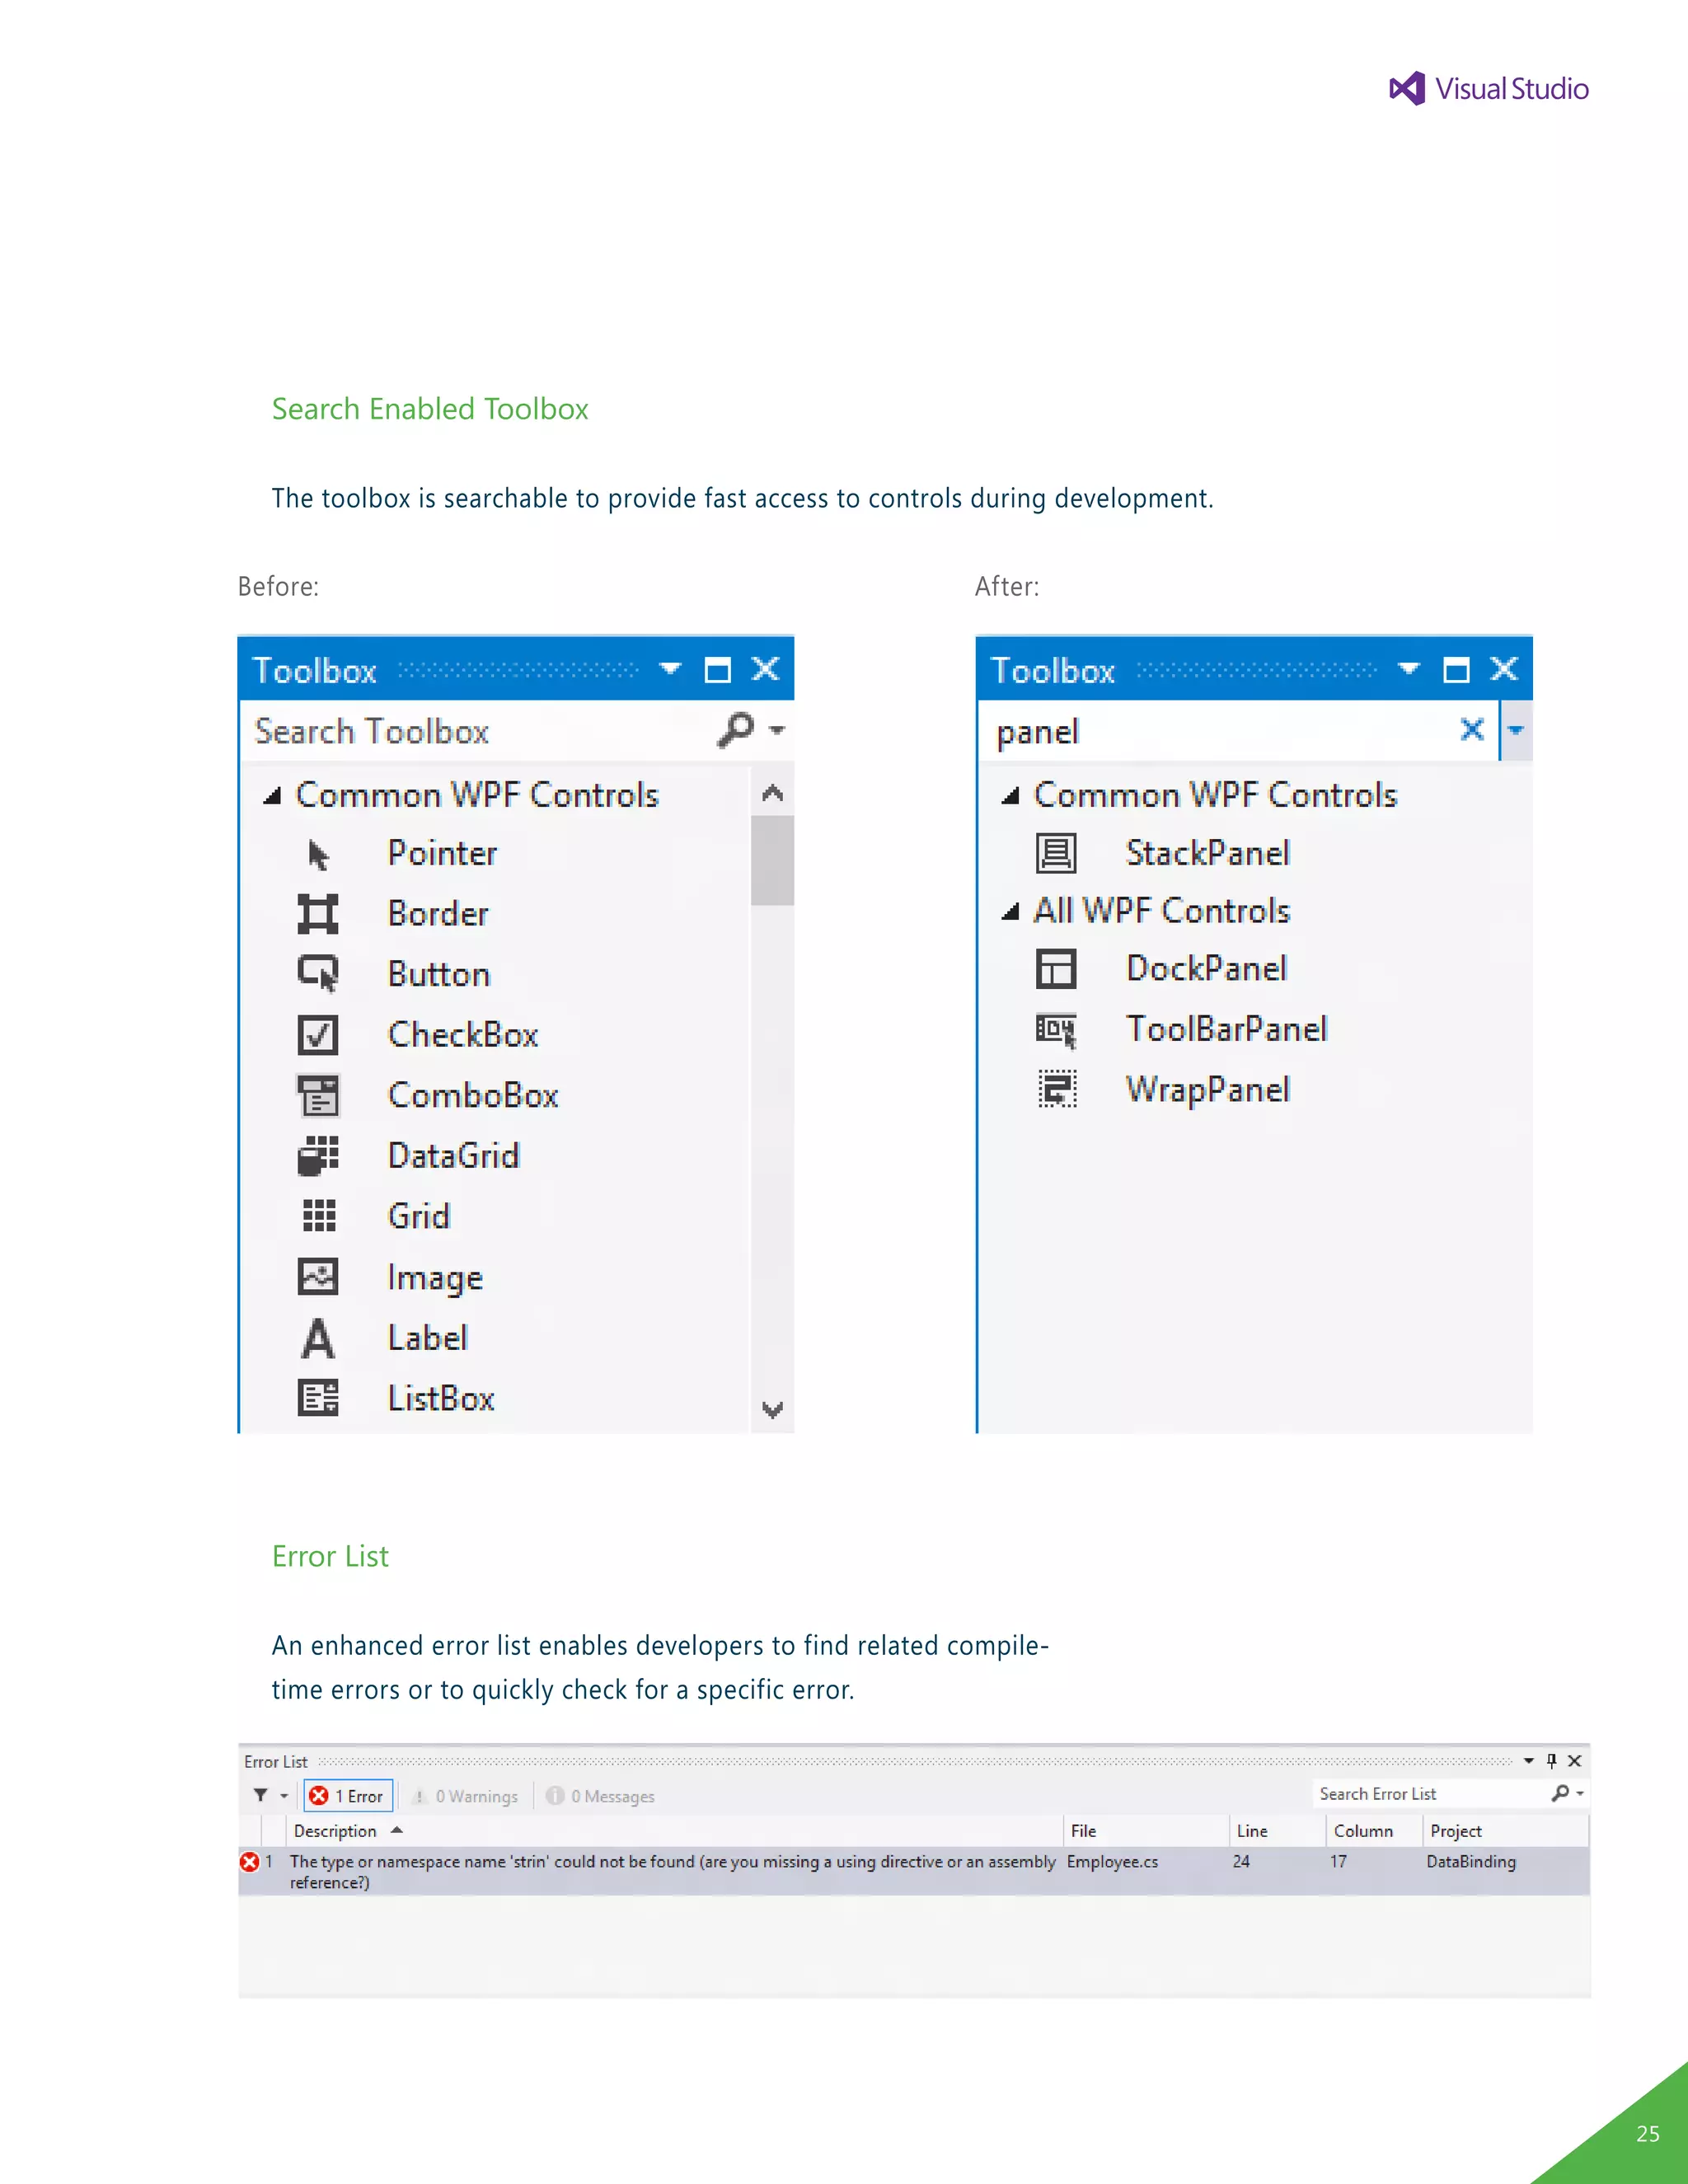Click the toolbox vertical scrollbar thumb
Screen dimensions: 1688x2184
772,860
